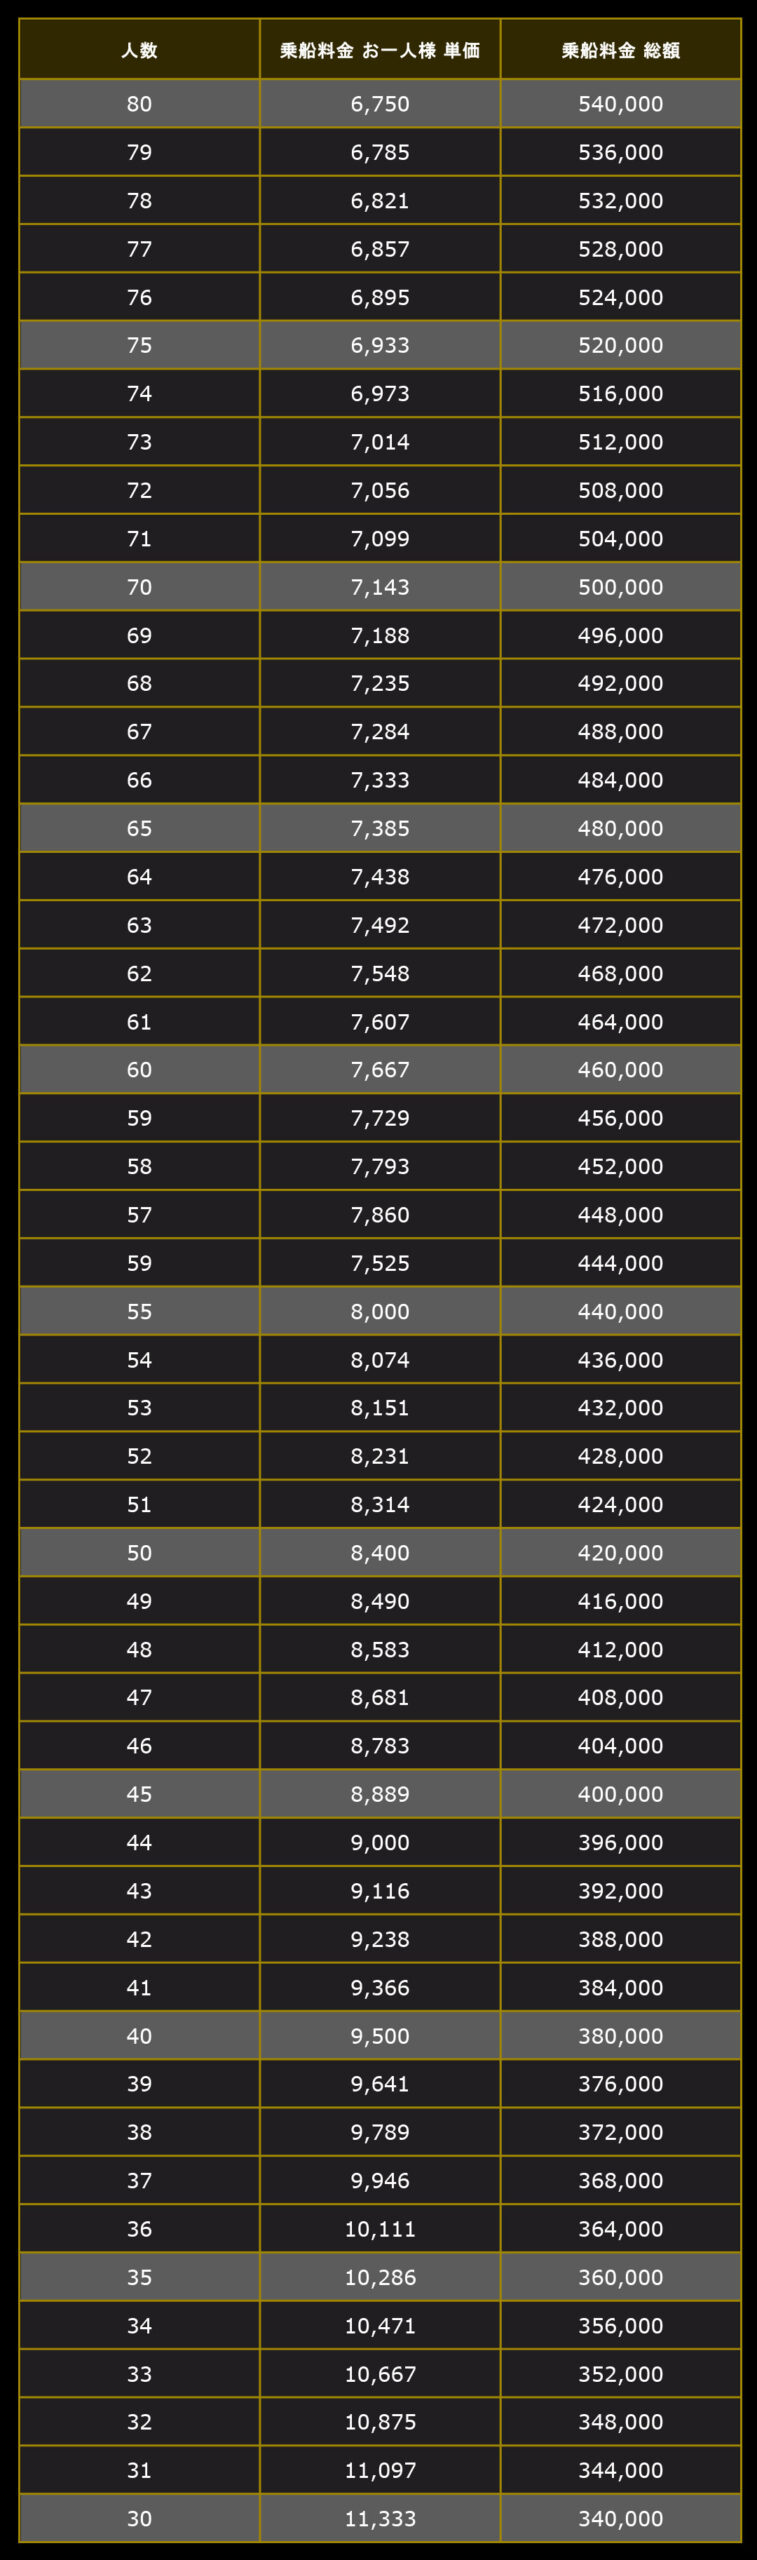
Task: Click the 540,000 total price cell
Action: point(621,104)
